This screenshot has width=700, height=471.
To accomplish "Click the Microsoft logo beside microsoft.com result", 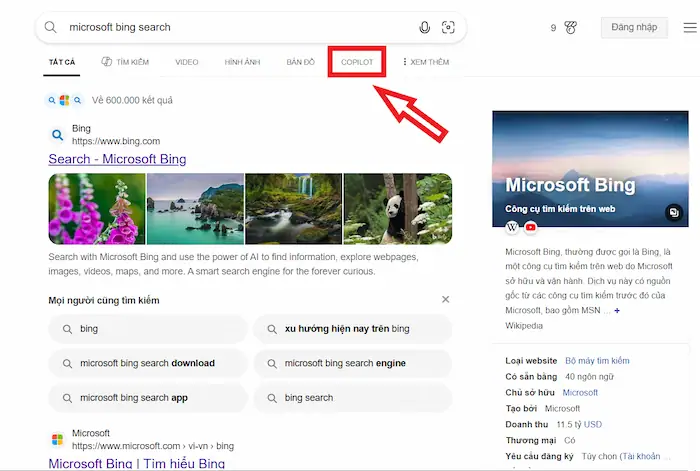I will point(57,440).
